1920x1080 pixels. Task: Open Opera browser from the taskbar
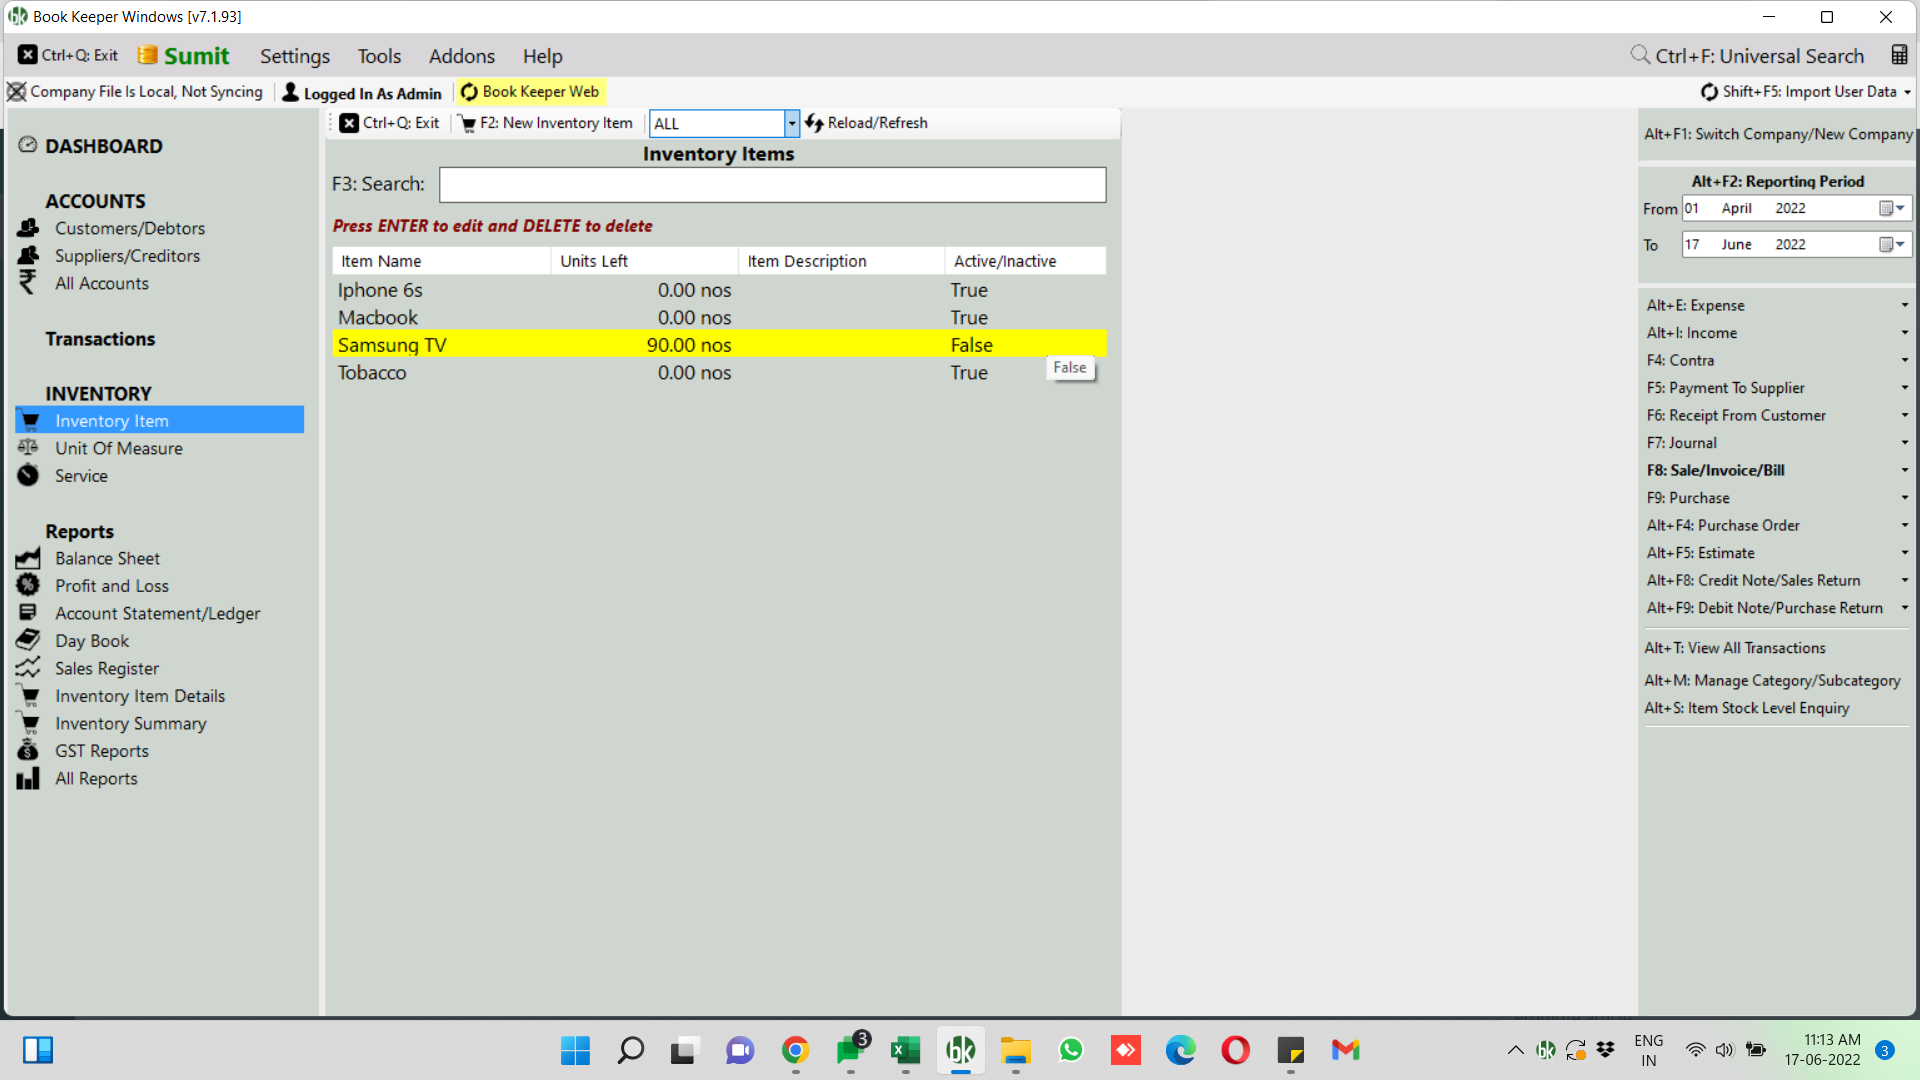click(x=1236, y=1050)
